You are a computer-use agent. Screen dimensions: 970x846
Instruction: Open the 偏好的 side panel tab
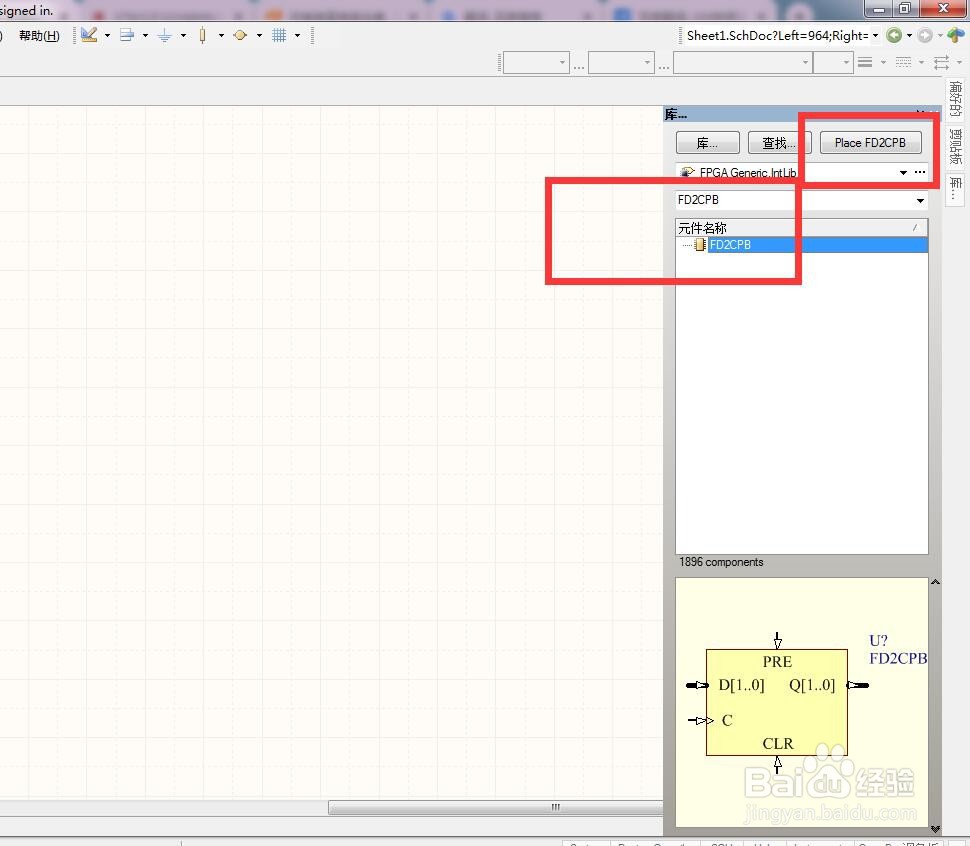pyautogui.click(x=955, y=99)
